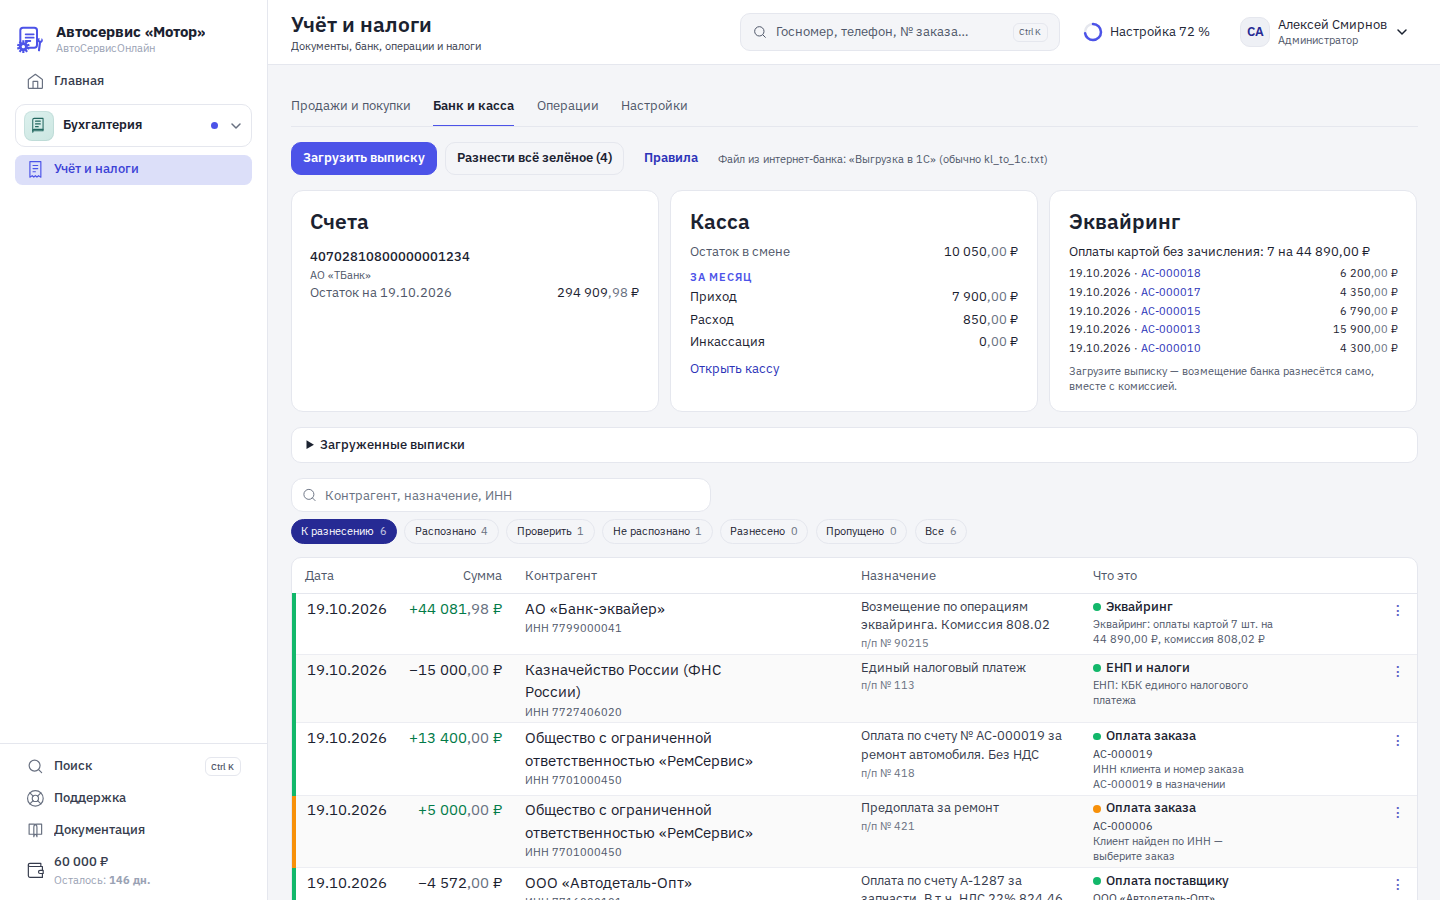Open row menu for ООО «Автодеталь-Опт»

coord(1397,885)
